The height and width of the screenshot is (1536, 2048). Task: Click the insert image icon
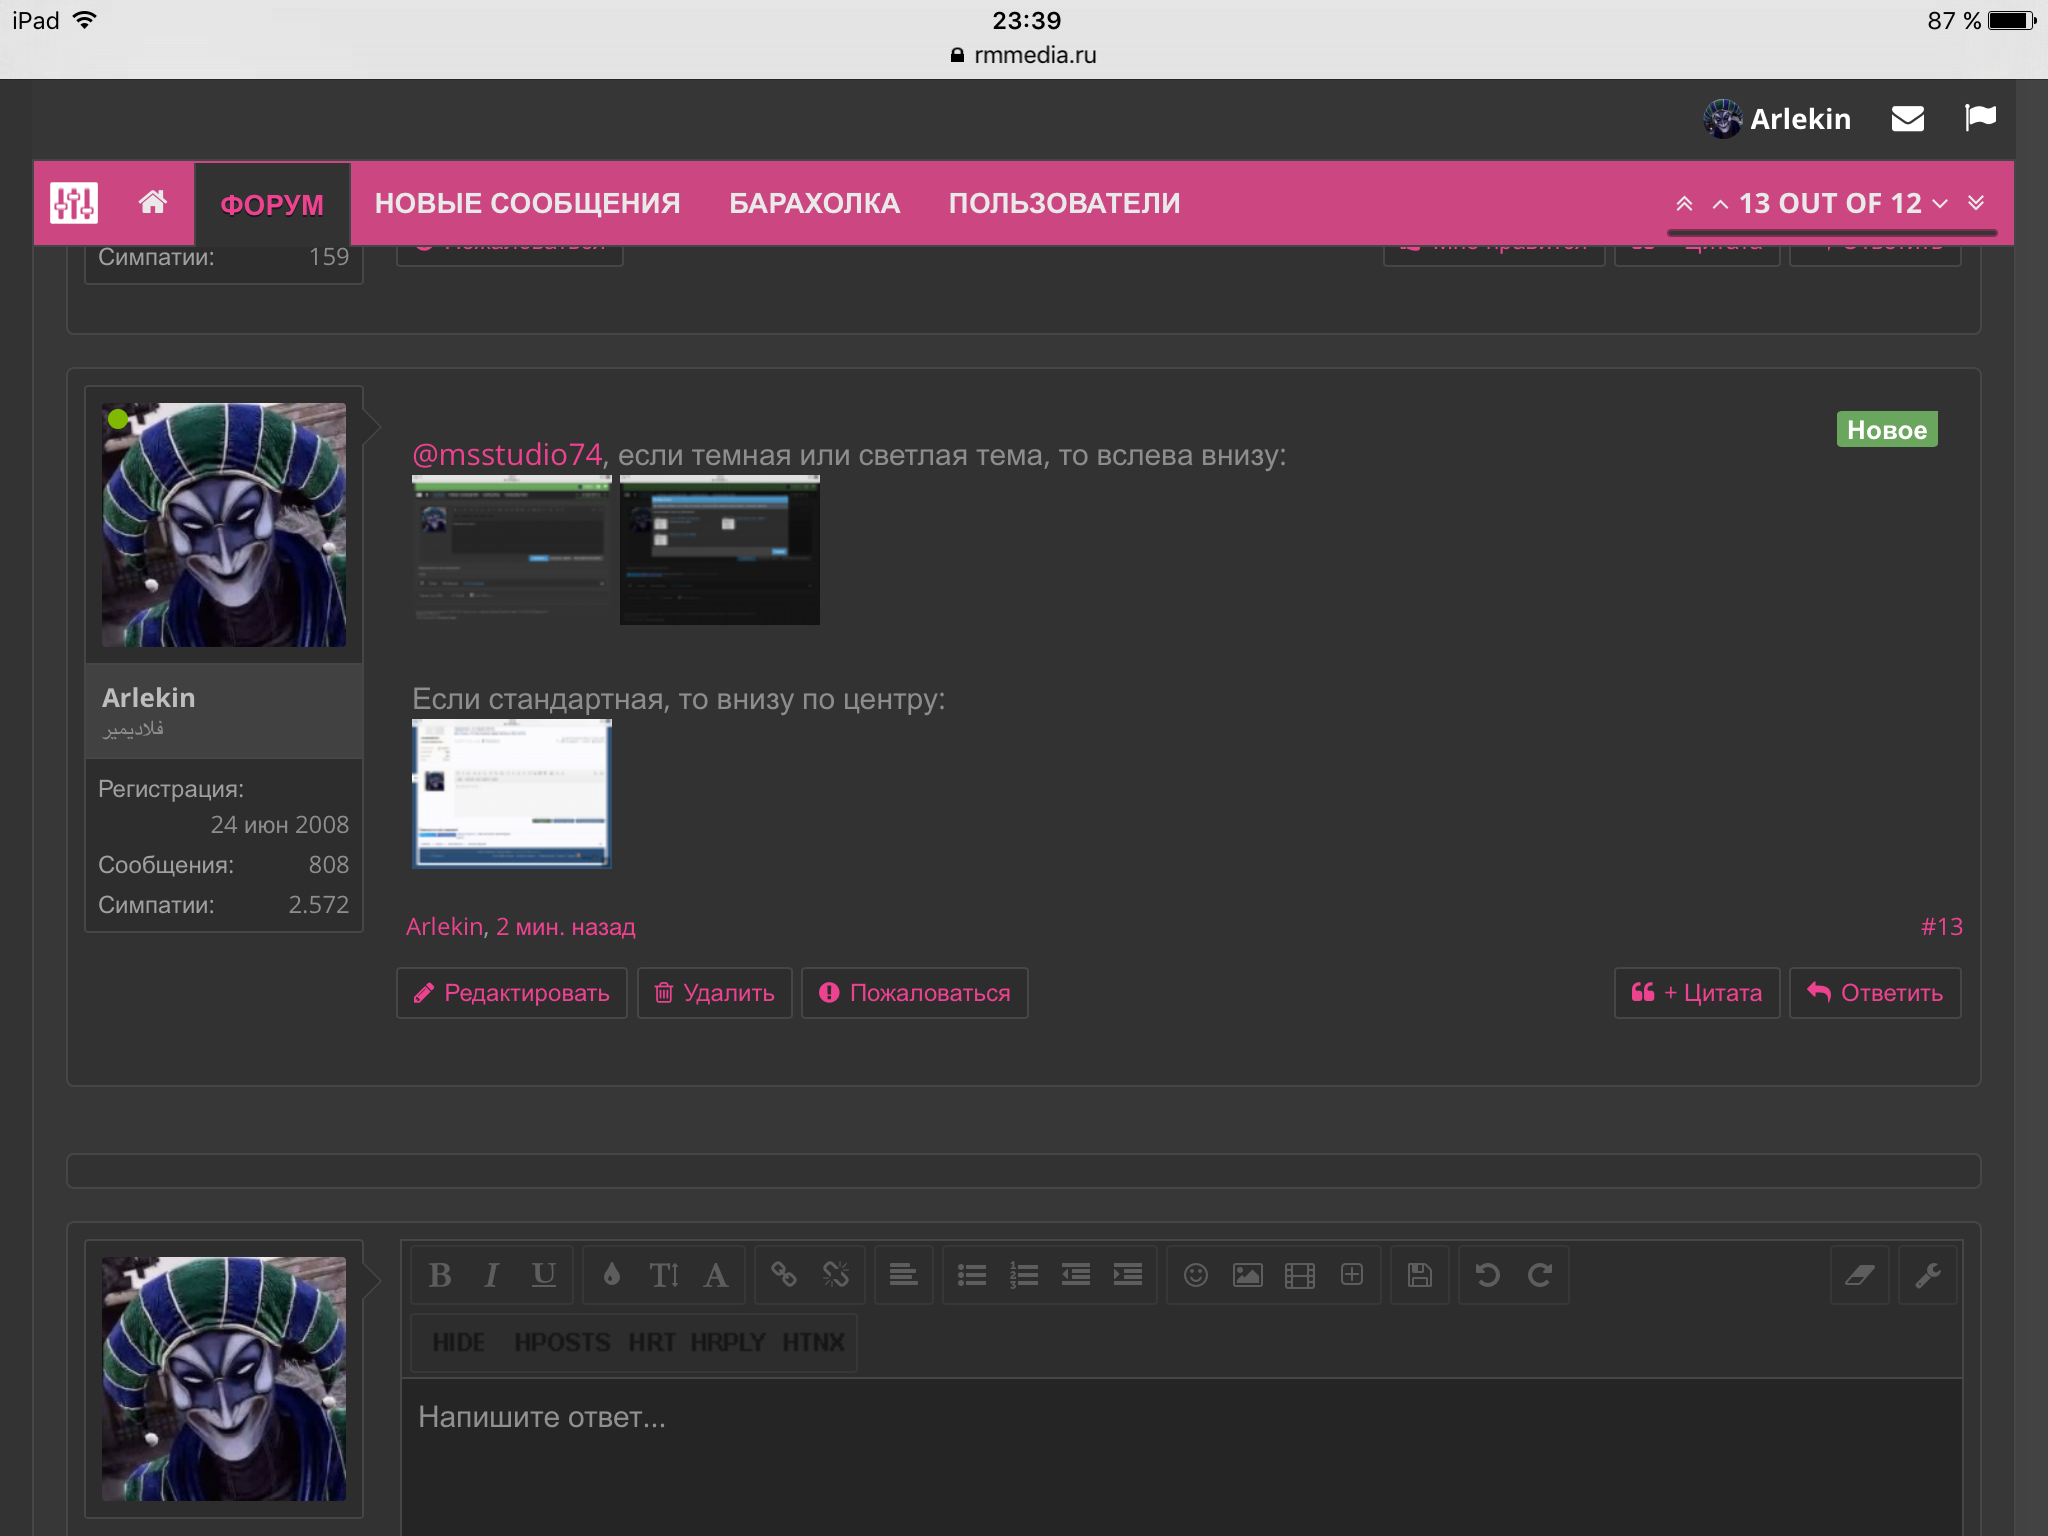coord(1248,1275)
